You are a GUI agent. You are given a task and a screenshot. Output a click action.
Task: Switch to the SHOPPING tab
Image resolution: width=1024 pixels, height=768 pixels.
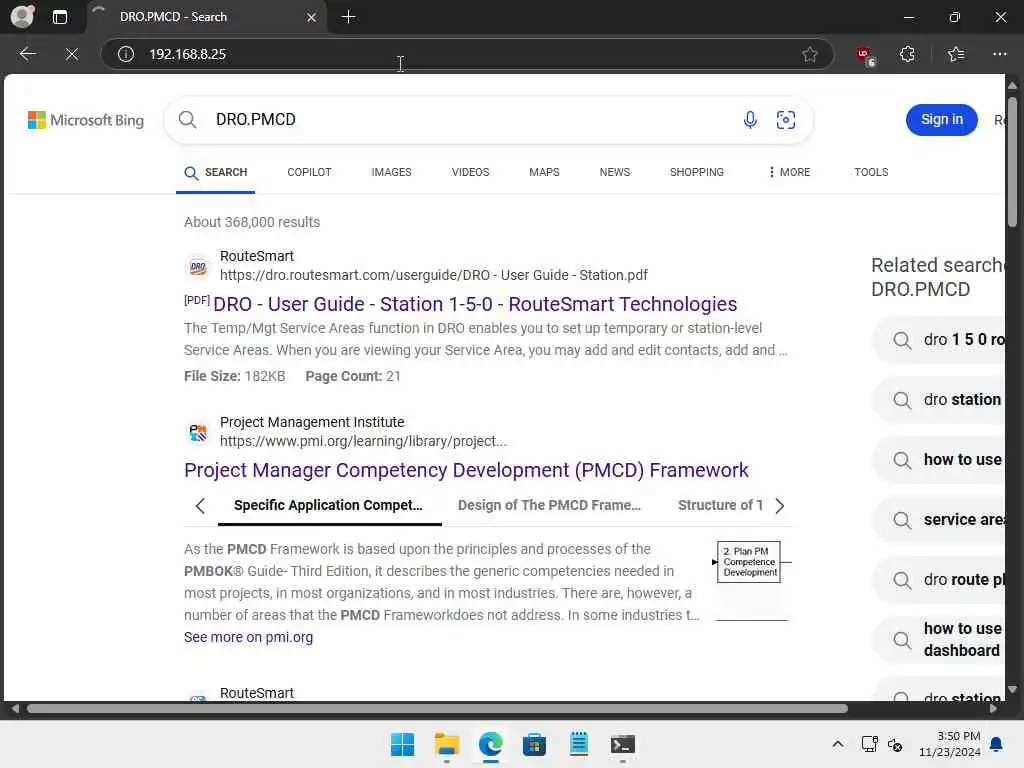point(696,172)
